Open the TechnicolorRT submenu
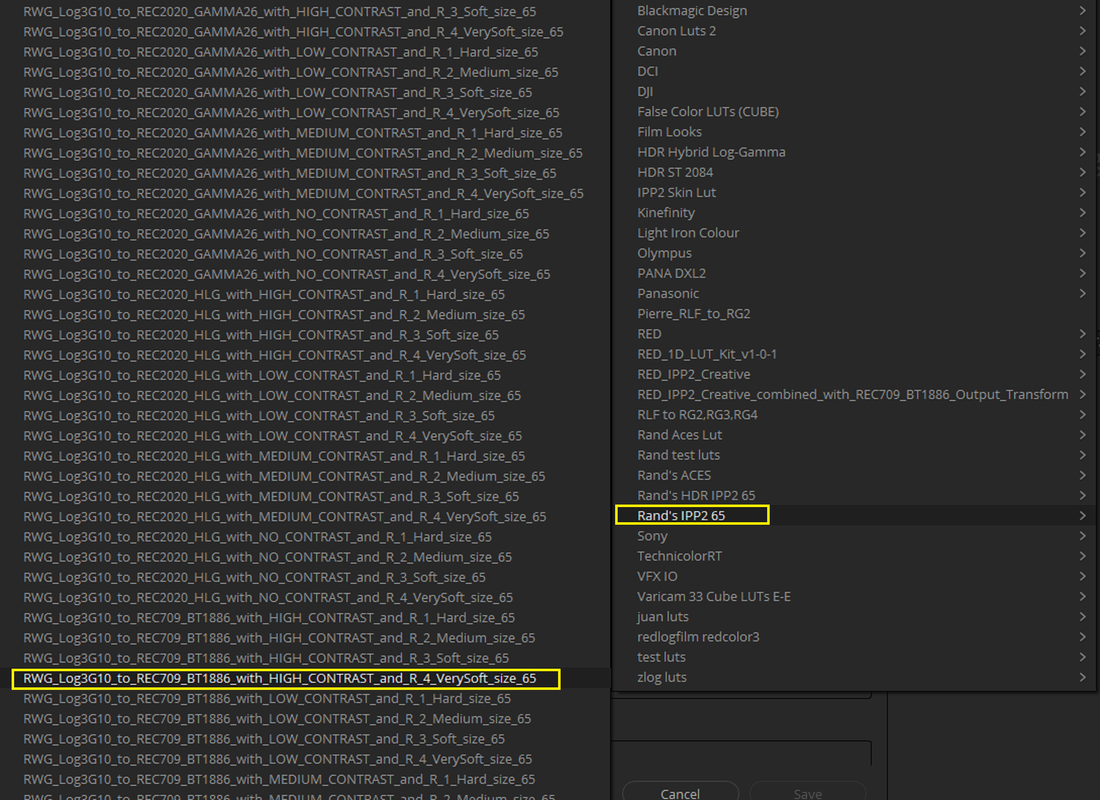 coord(854,556)
